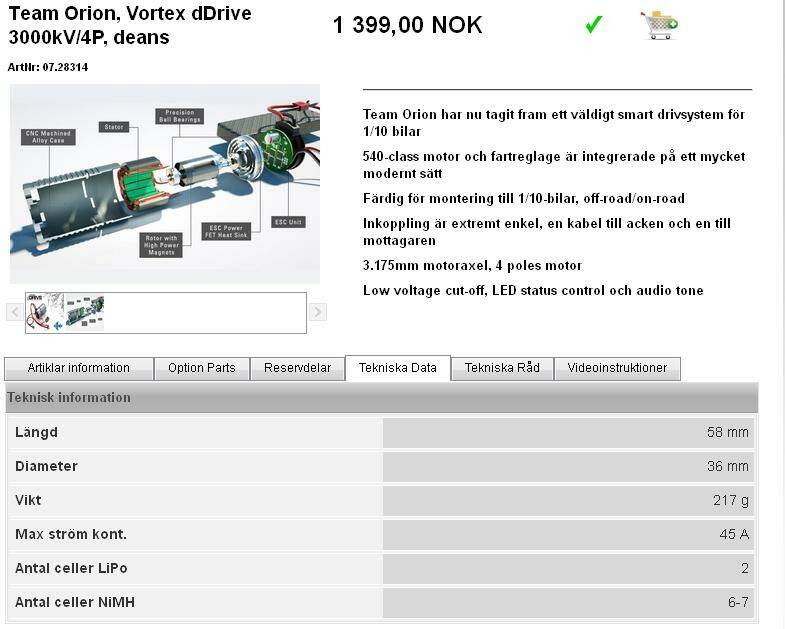Open the Artiklar information tab
This screenshot has height=629, width=785.
click(x=79, y=369)
